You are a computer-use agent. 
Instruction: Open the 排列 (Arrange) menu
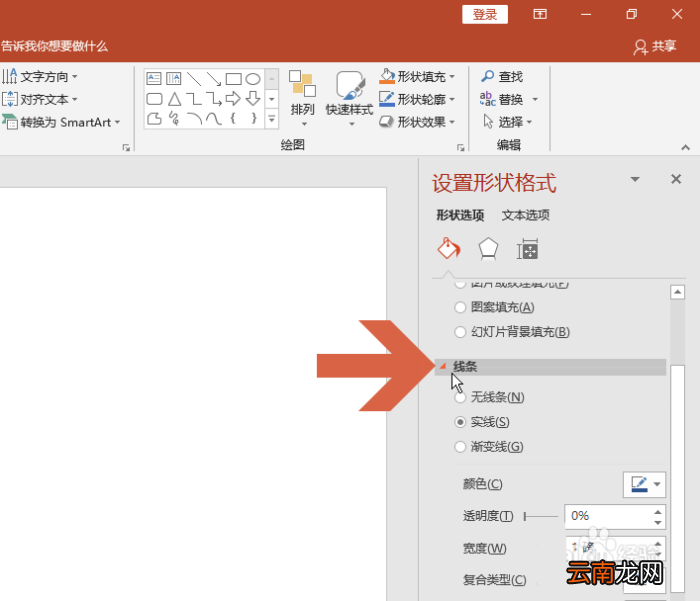302,99
